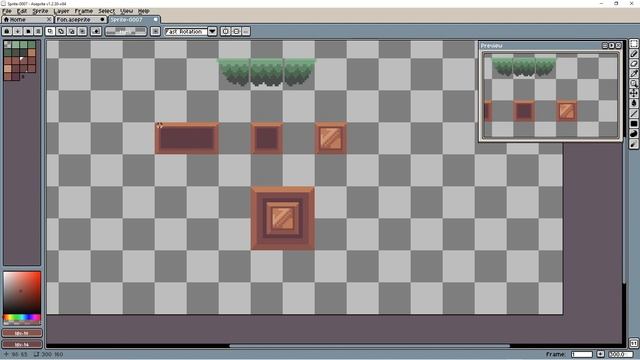The image size is (640, 360).
Task: Toggle the timeline button at bottom right
Action: click(x=633, y=343)
